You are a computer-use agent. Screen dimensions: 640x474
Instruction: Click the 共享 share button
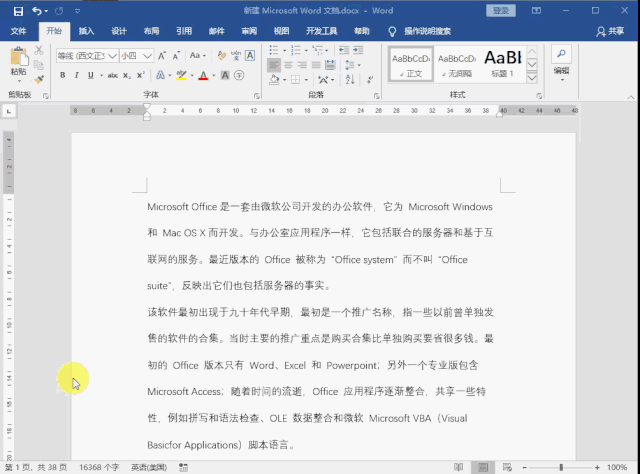610,31
